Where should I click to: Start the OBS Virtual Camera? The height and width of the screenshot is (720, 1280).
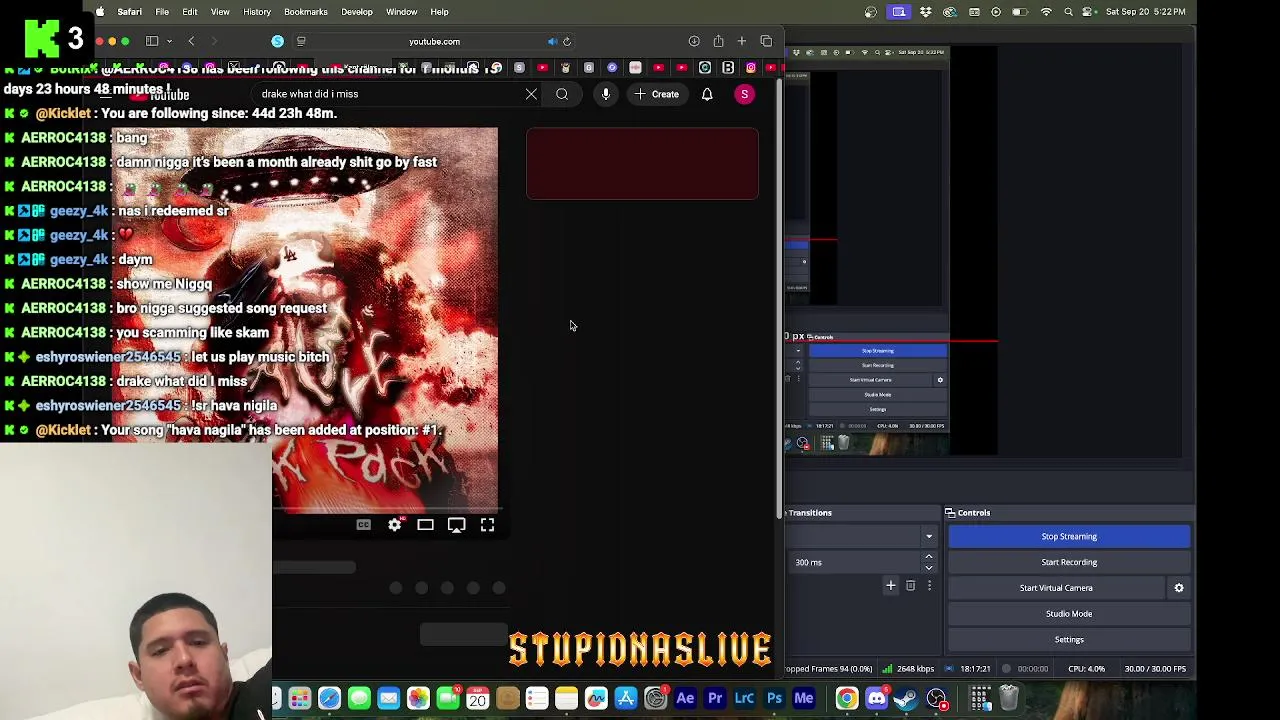(1056, 588)
